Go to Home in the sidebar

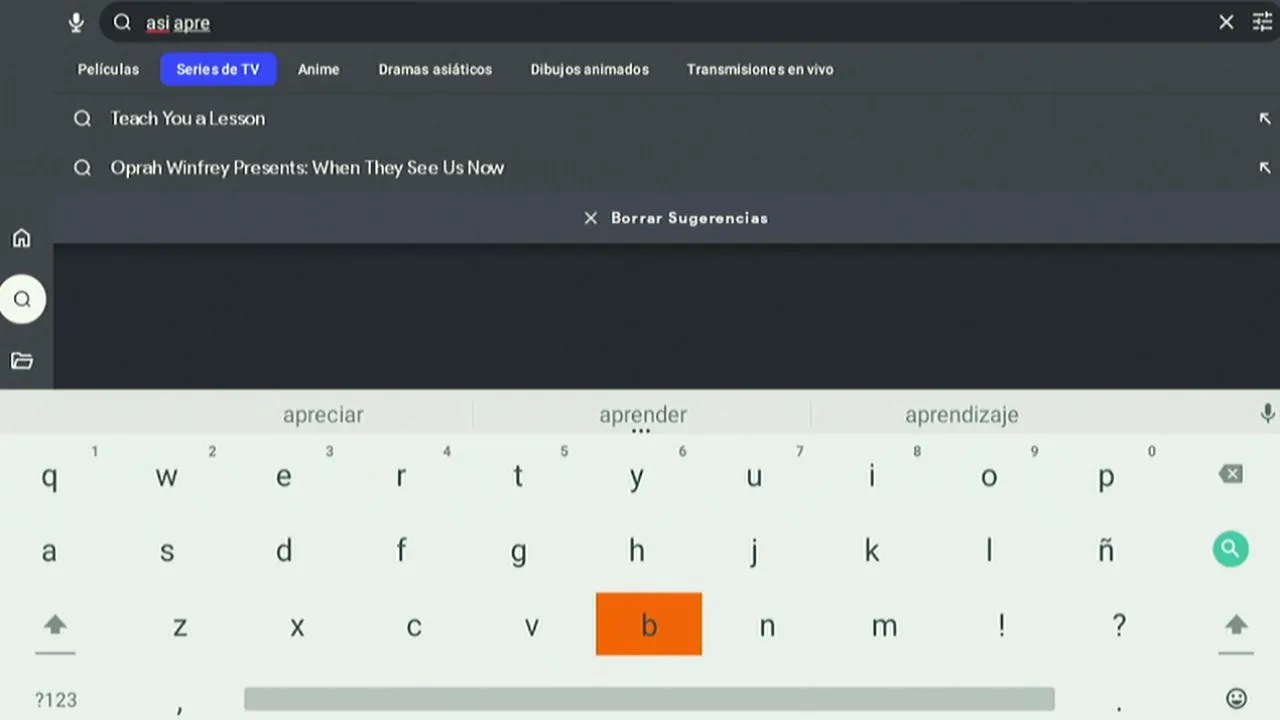click(21, 238)
